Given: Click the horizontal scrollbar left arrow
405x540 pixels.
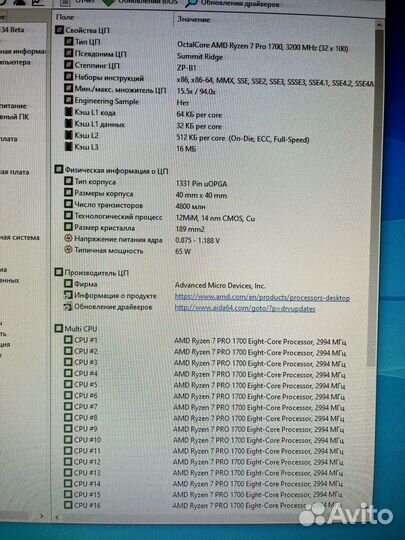Looking at the screenshot, I should [57, 517].
